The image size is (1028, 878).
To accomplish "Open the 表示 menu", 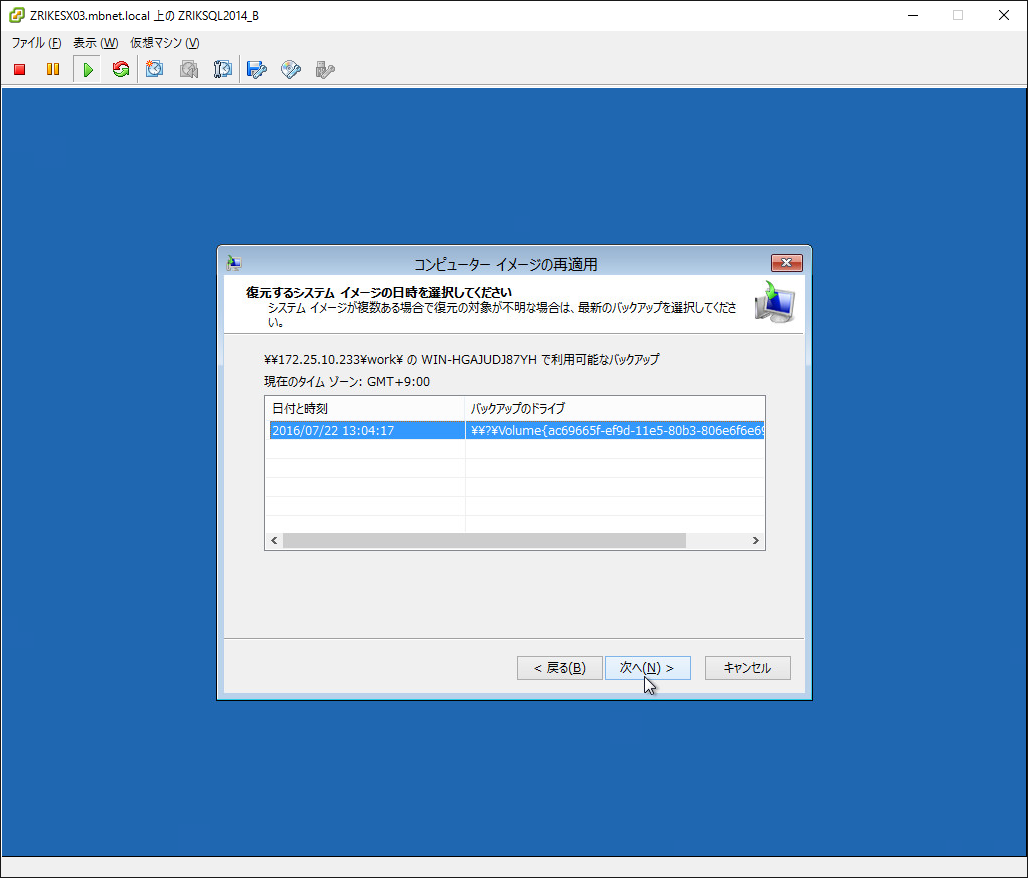I will point(95,43).
